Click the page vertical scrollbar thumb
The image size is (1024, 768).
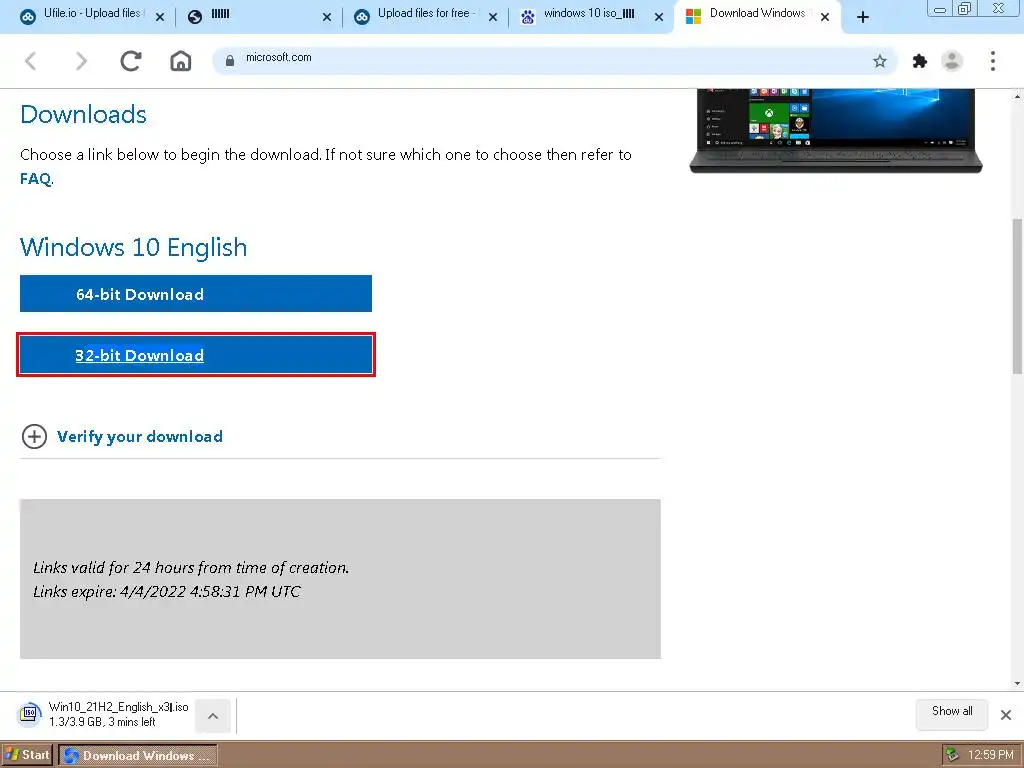click(1017, 297)
